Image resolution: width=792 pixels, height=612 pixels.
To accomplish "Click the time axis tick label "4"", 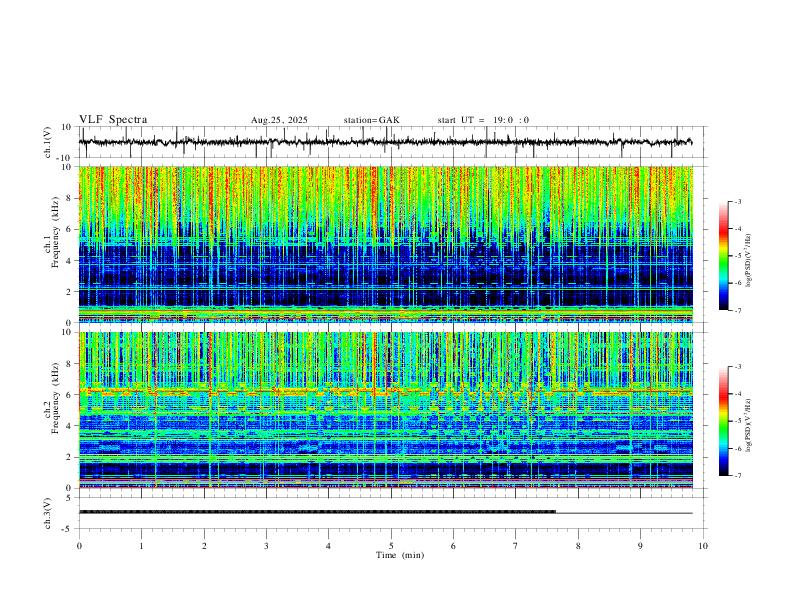I will [x=328, y=546].
